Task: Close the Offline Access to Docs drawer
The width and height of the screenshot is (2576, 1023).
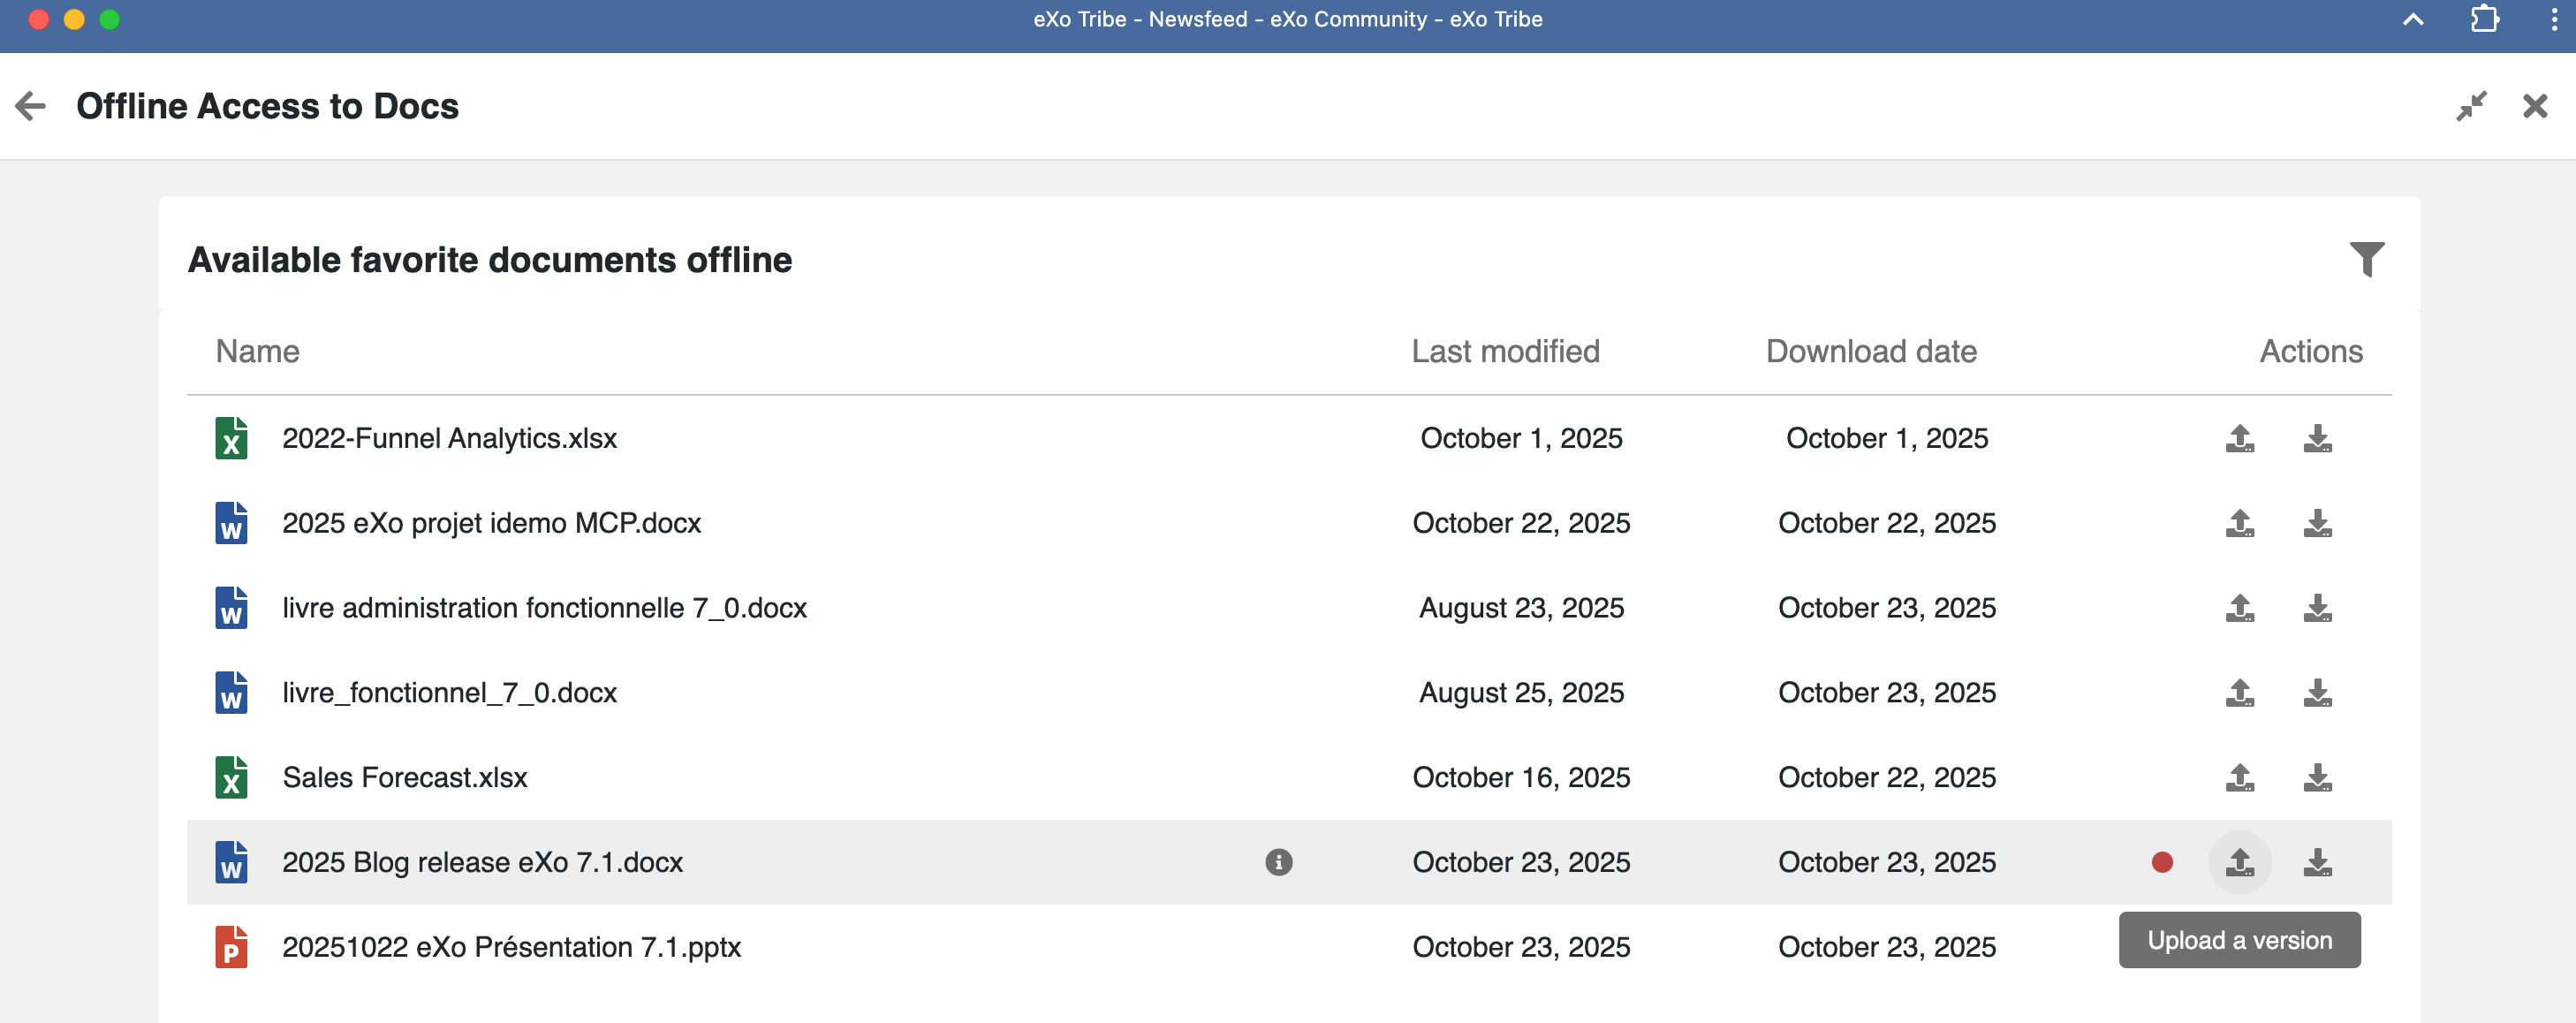Action: pos(2534,106)
